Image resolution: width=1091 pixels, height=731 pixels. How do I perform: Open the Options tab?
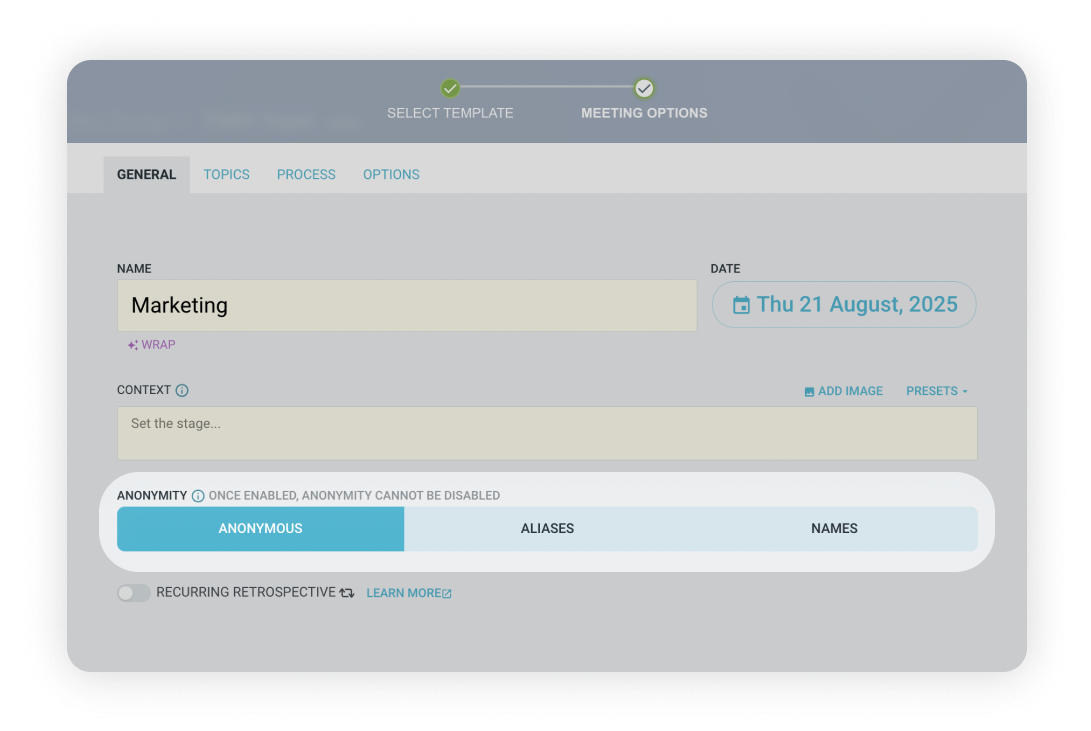(391, 174)
